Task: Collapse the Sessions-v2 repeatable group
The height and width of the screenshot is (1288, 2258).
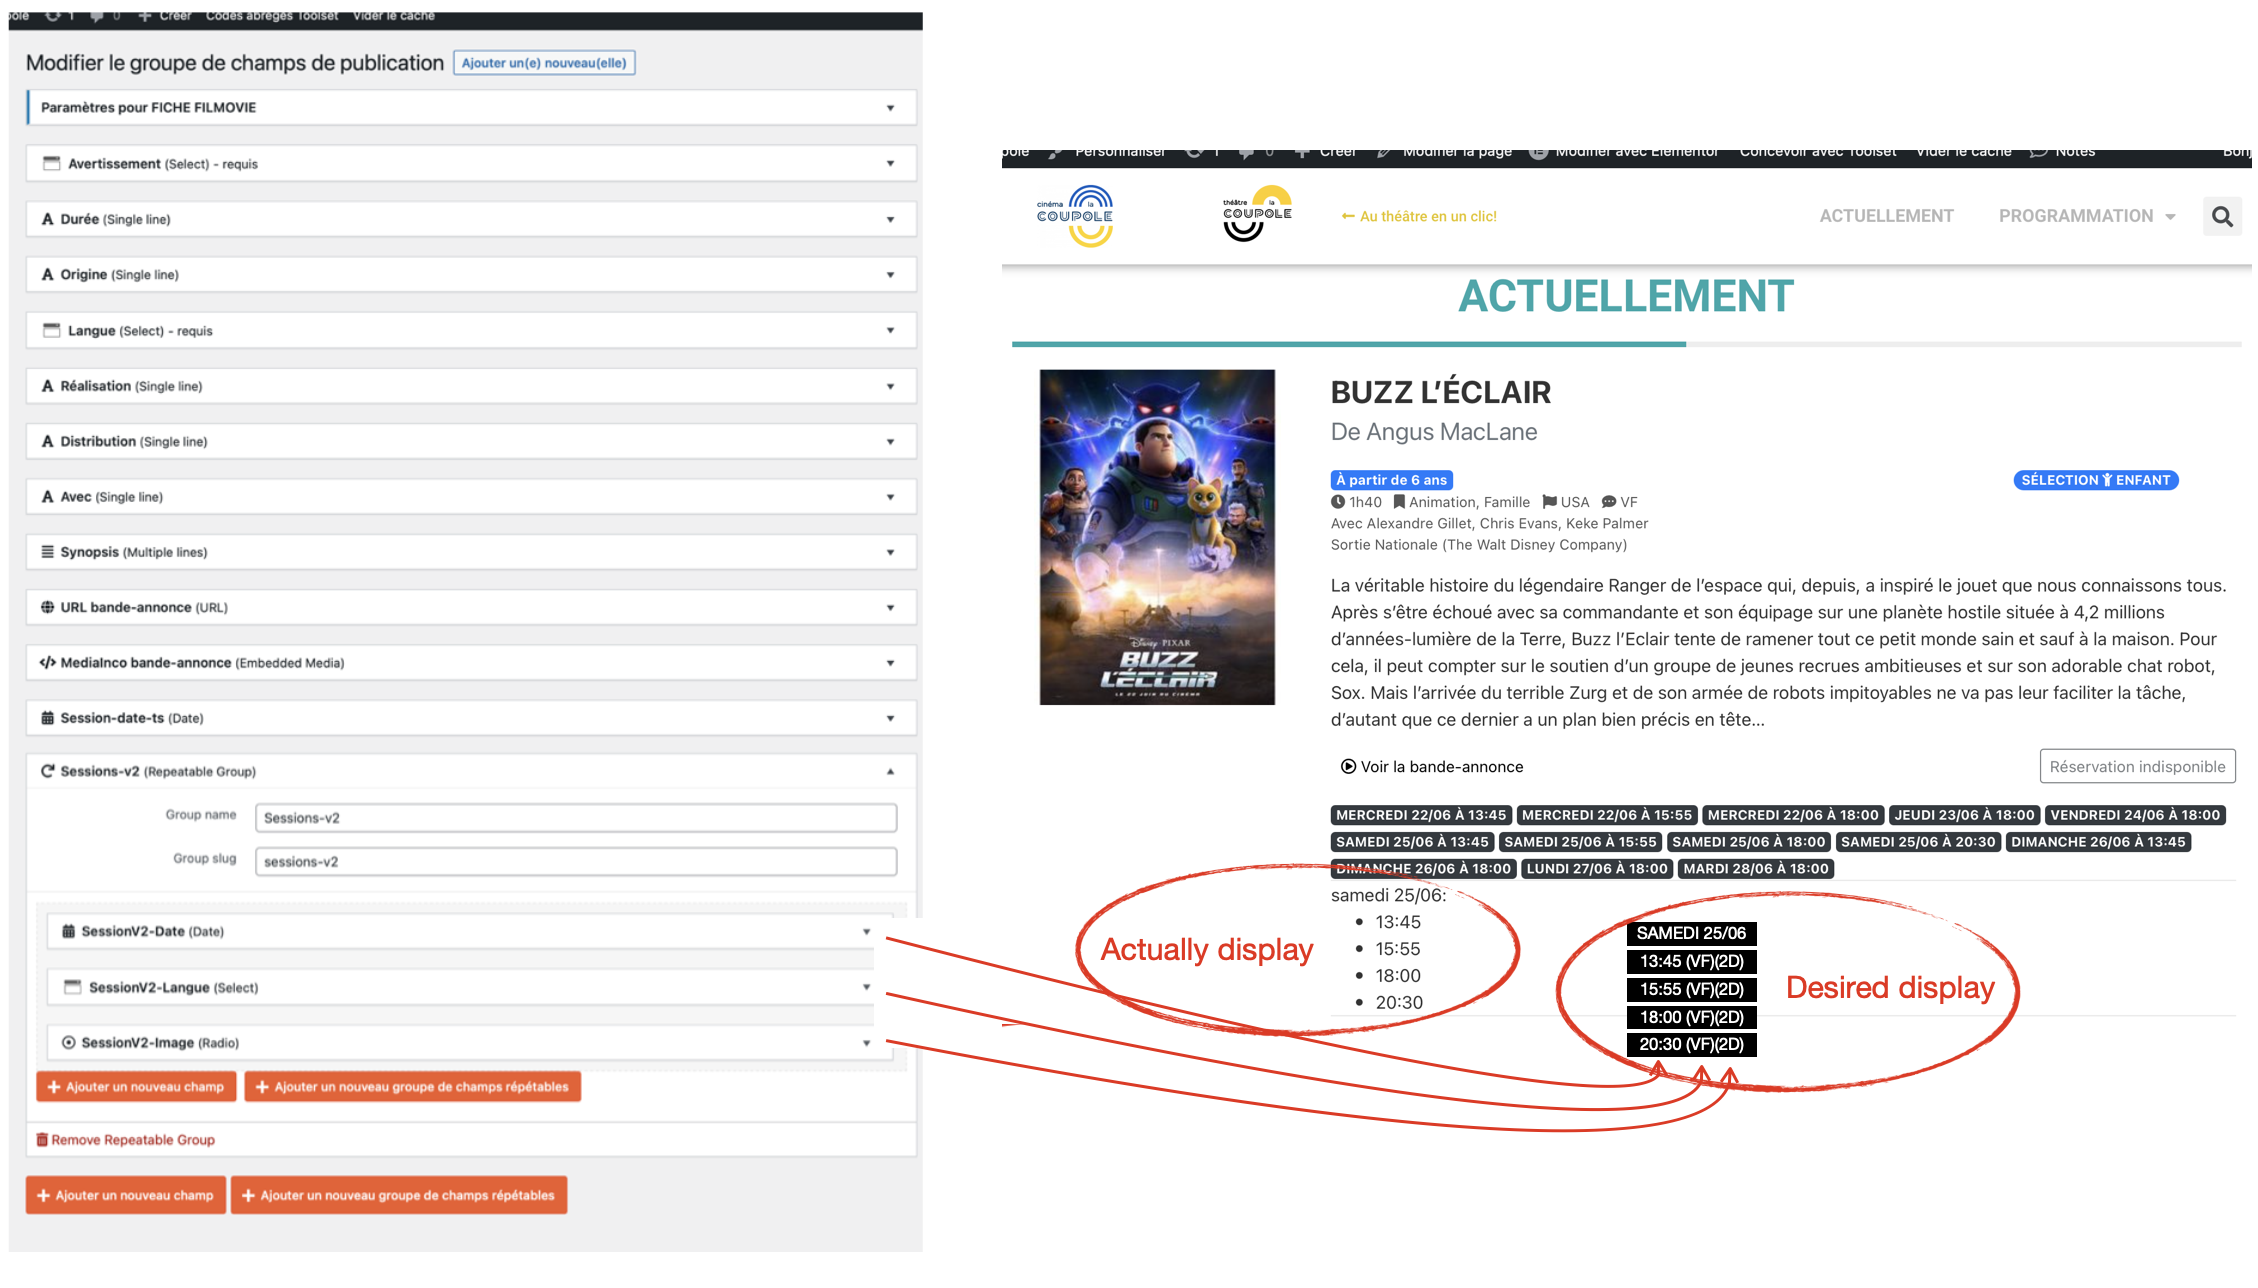Action: (890, 771)
